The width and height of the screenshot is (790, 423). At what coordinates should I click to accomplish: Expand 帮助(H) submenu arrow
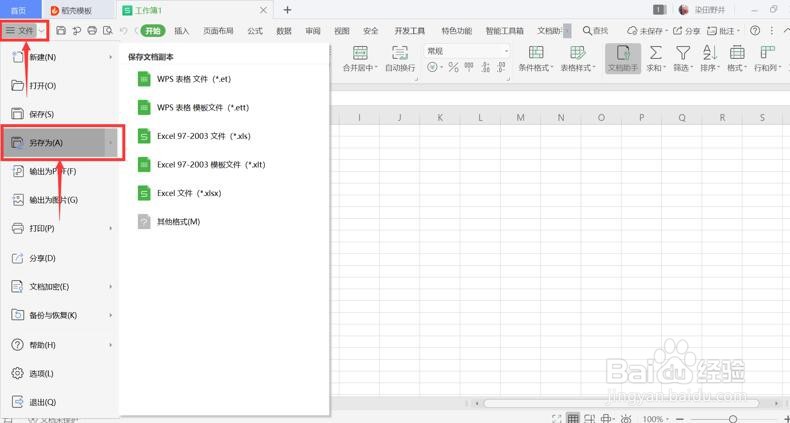coord(110,345)
